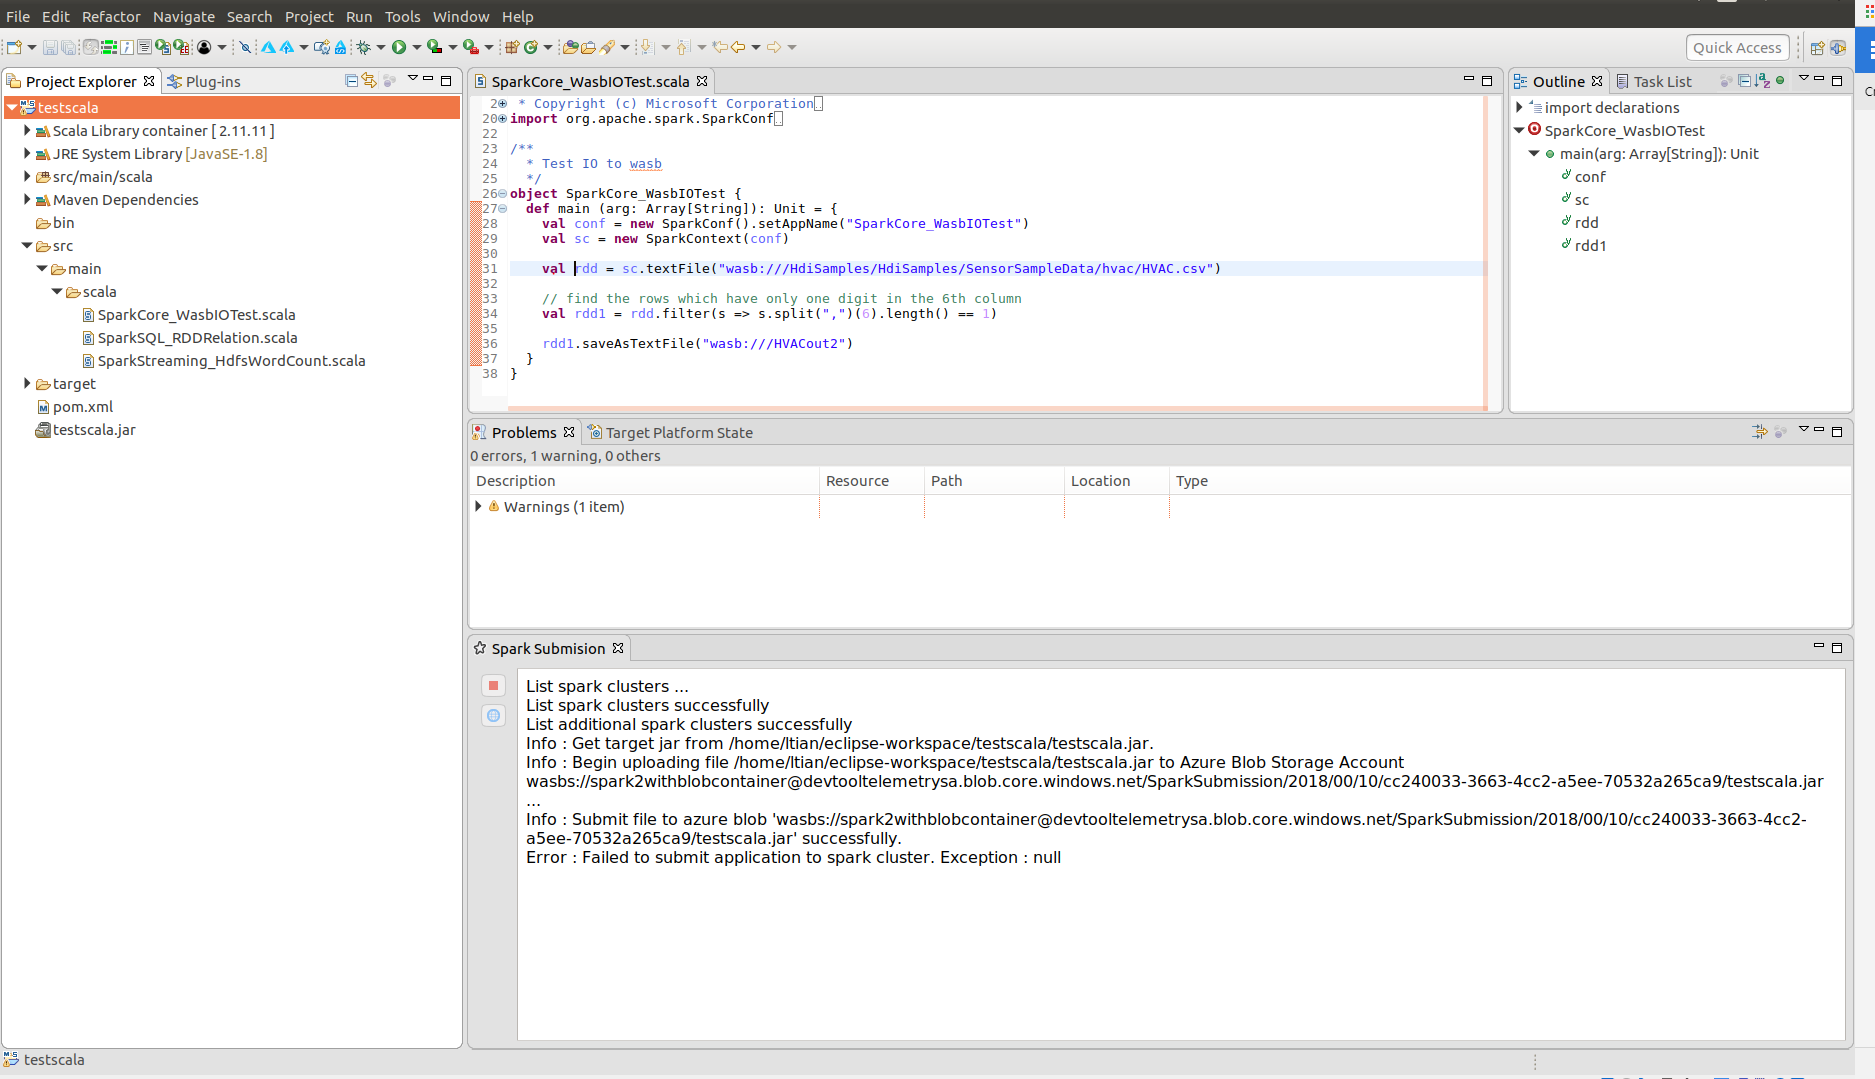Click the green Run icon in the toolbar

click(400, 47)
